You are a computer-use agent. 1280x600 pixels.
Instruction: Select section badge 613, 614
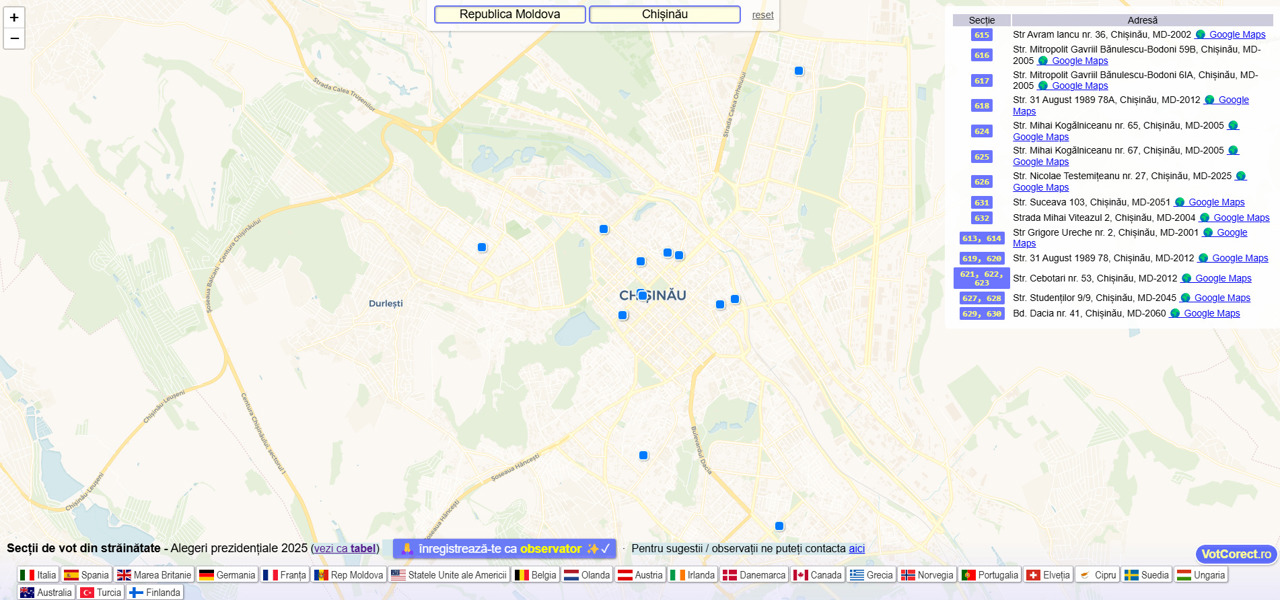[x=982, y=239]
